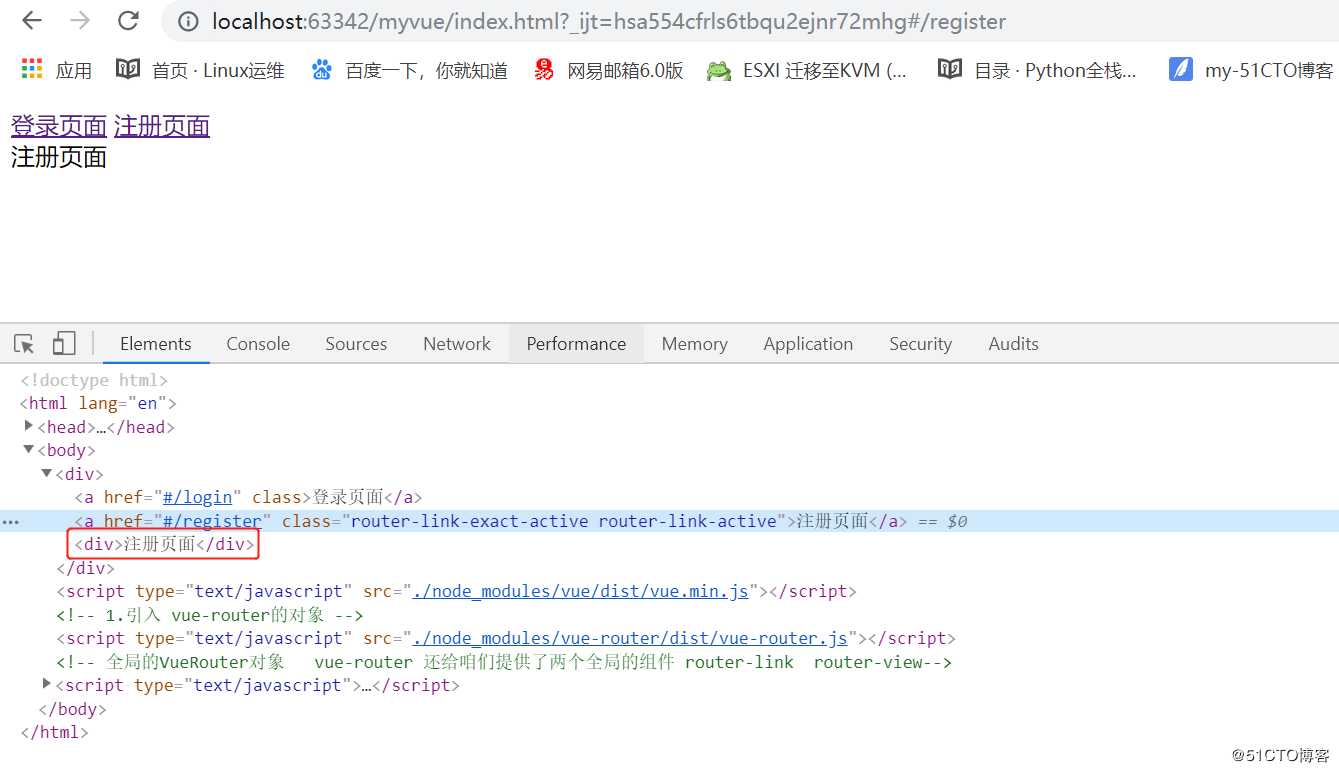Click the address bar URL
The height and width of the screenshot is (772, 1339).
coord(609,21)
